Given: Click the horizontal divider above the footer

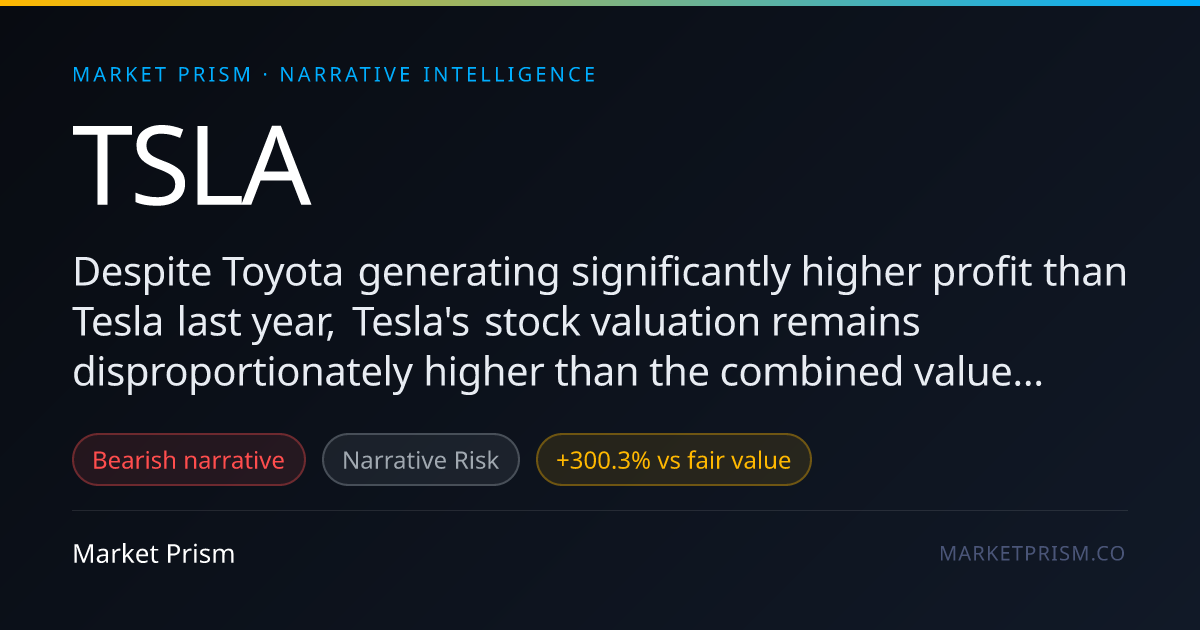Looking at the screenshot, I should [x=600, y=510].
